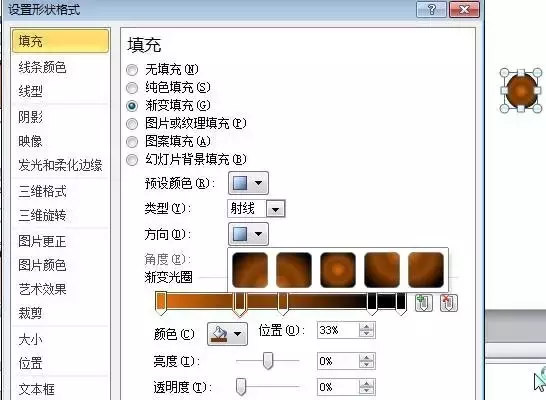The width and height of the screenshot is (546, 400).
Task: Open the 发光和柔化边缘 category
Action: 61,165
